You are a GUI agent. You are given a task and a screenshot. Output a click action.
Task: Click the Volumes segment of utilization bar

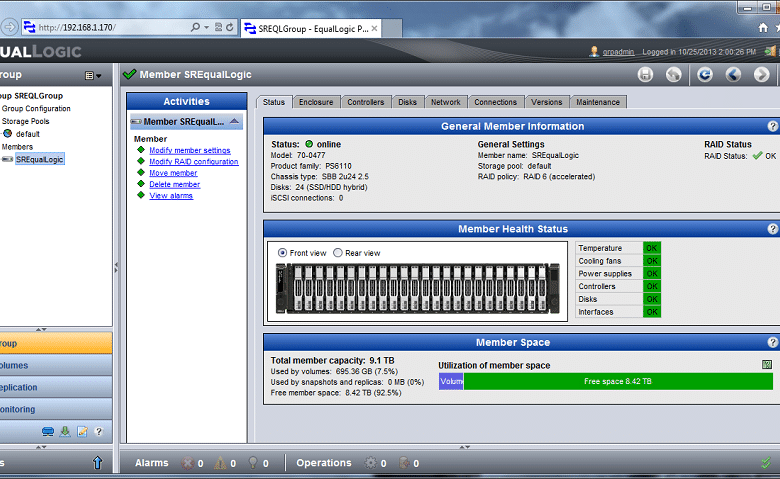451,382
